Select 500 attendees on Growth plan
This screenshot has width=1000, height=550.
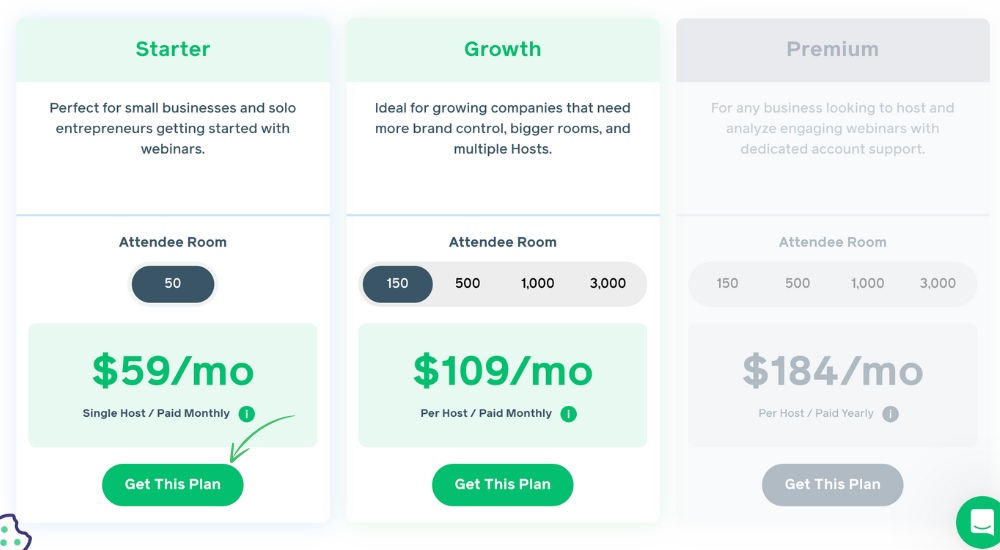467,284
